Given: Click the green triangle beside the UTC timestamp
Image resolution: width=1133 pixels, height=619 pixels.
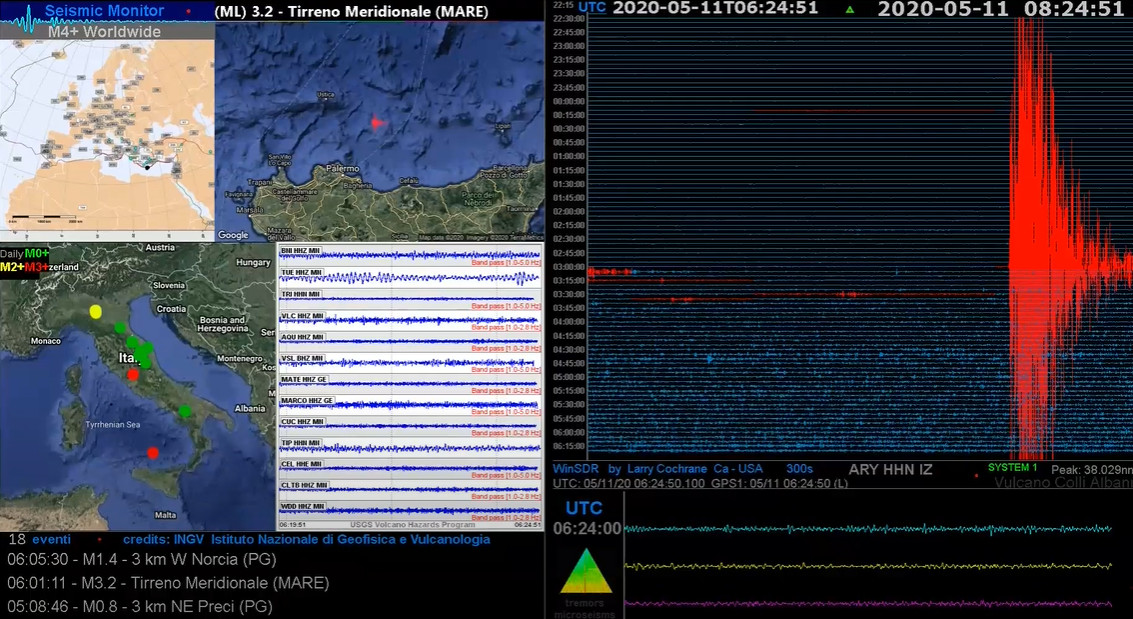Looking at the screenshot, I should point(850,10).
